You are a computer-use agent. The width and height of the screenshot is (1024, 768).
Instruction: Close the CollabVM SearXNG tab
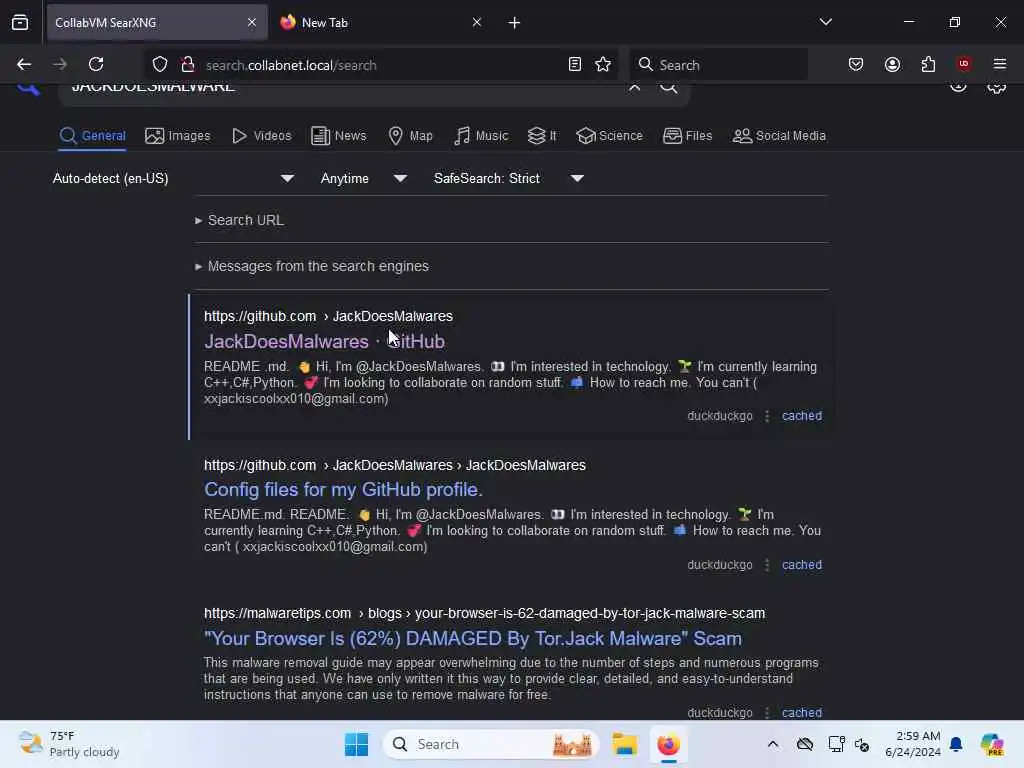252,22
